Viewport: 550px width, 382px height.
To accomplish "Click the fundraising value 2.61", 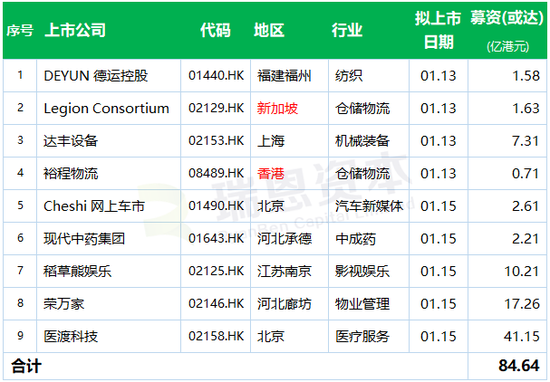I will click(526, 206).
